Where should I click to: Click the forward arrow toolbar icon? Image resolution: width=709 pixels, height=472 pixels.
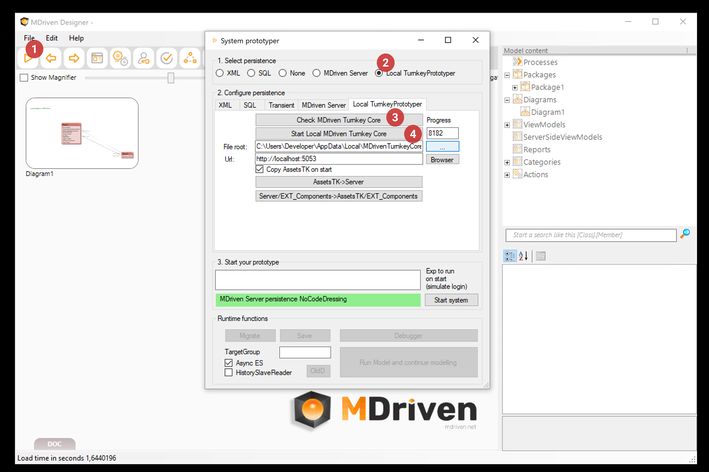coord(74,58)
